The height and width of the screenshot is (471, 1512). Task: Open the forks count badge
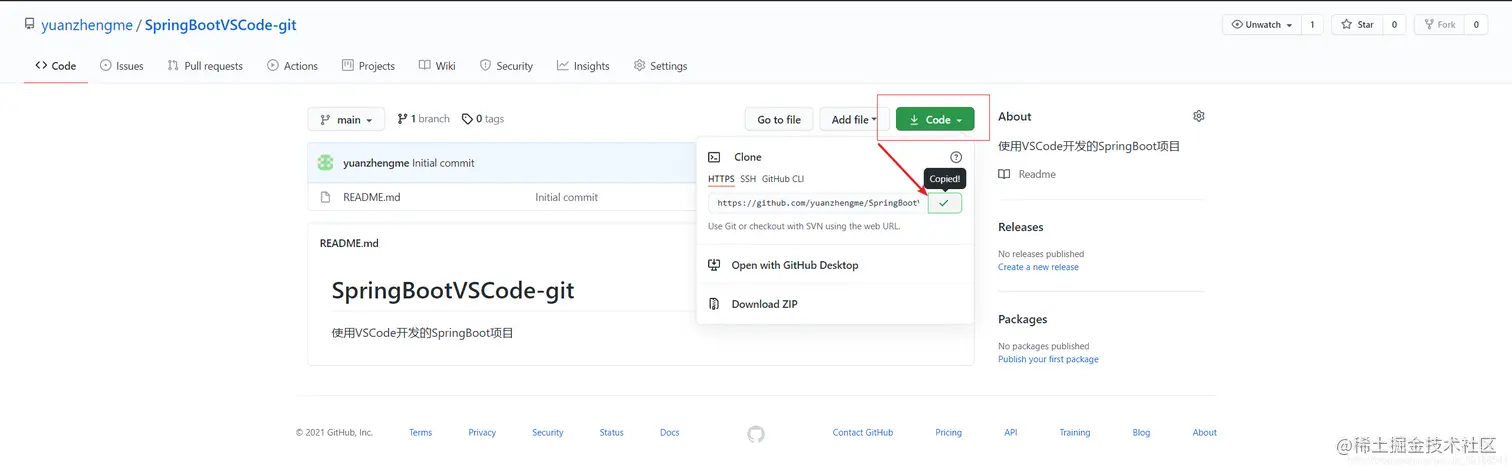click(x=1476, y=25)
